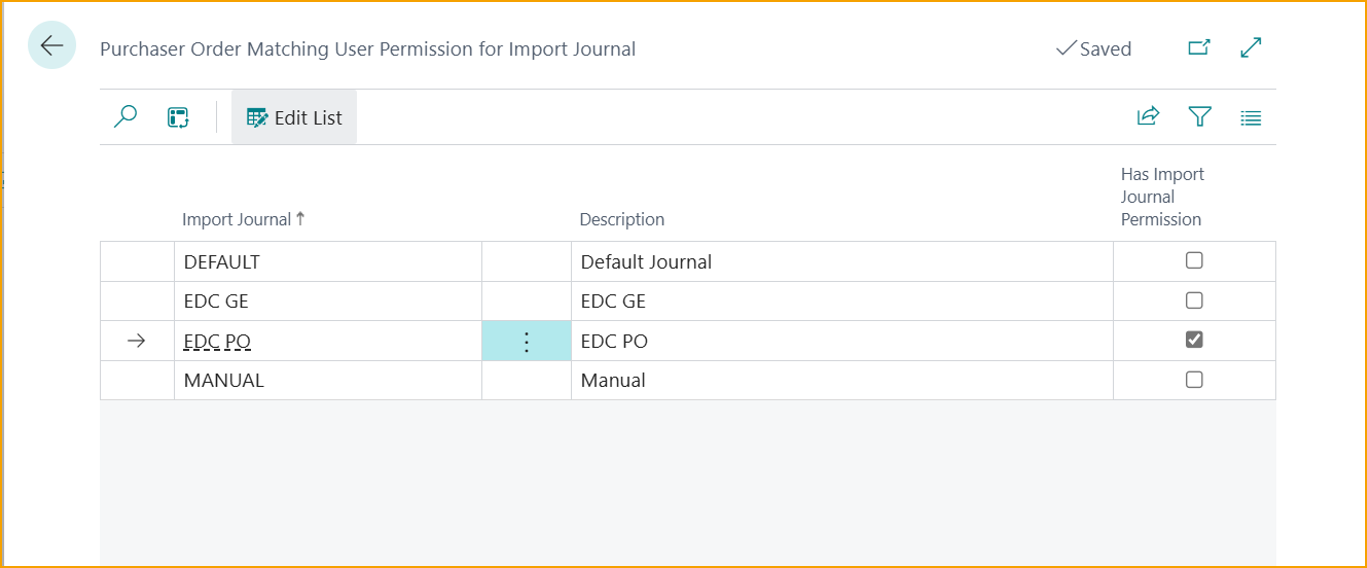The height and width of the screenshot is (568, 1367).
Task: Click the Default Journal description cell
Action: pyautogui.click(x=646, y=262)
